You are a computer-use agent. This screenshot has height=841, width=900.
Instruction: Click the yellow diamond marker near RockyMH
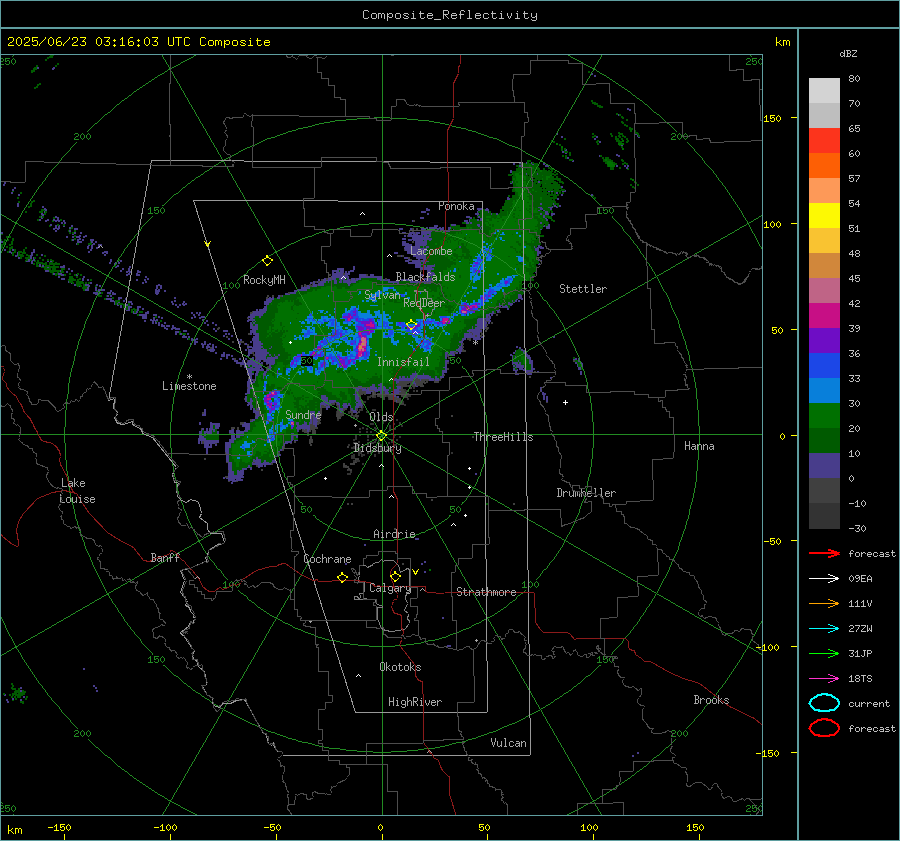click(x=267, y=261)
